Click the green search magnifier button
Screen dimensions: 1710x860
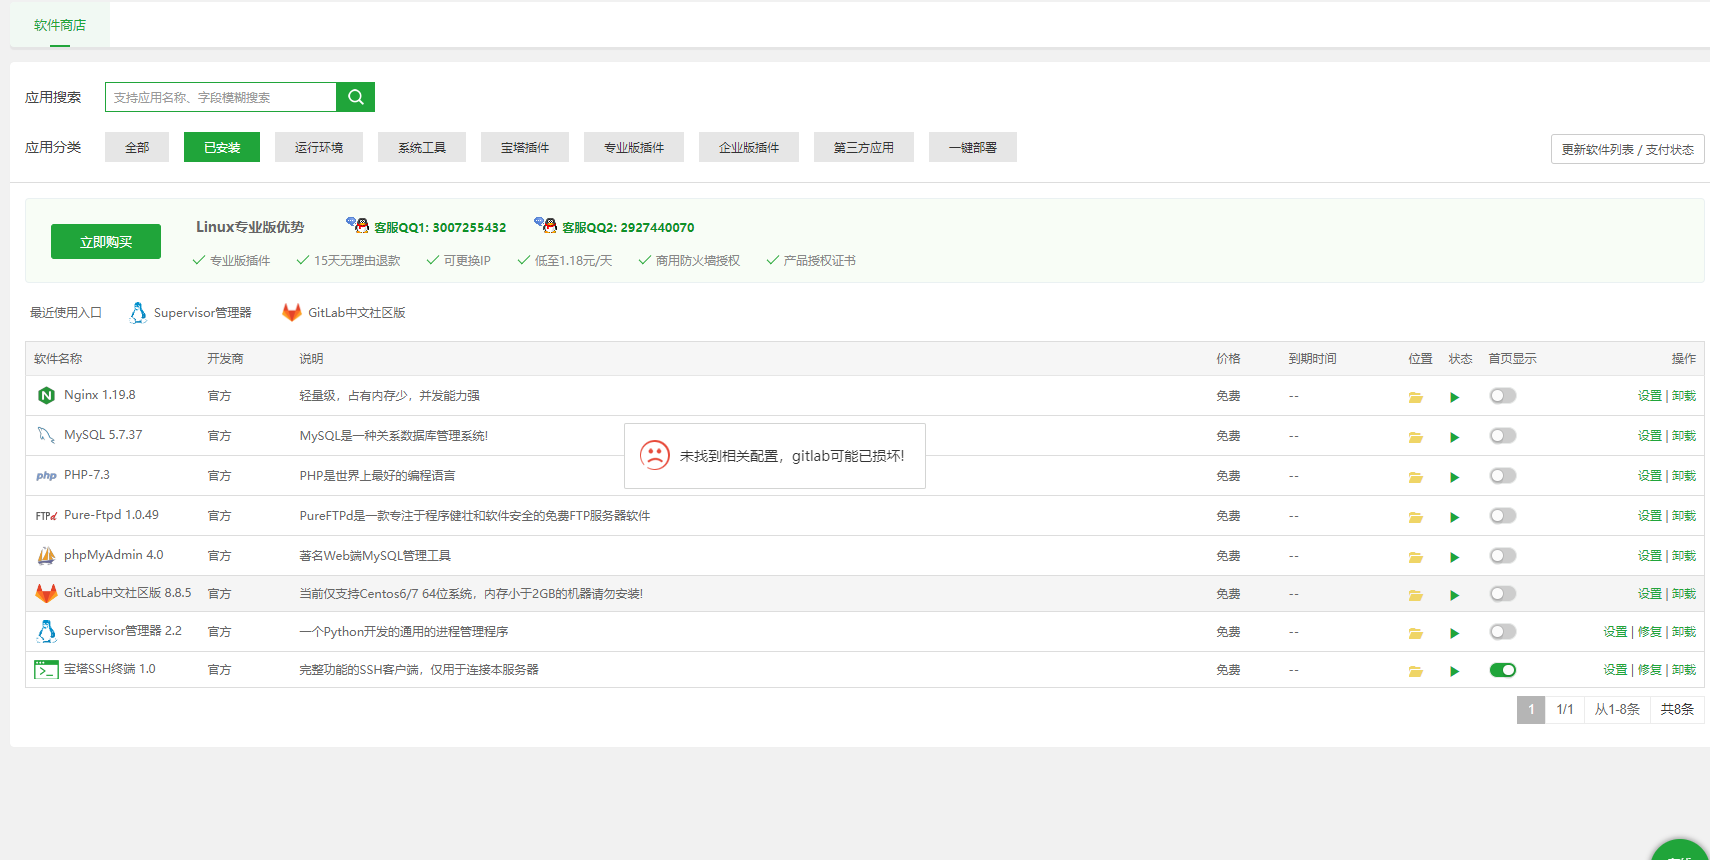point(355,97)
